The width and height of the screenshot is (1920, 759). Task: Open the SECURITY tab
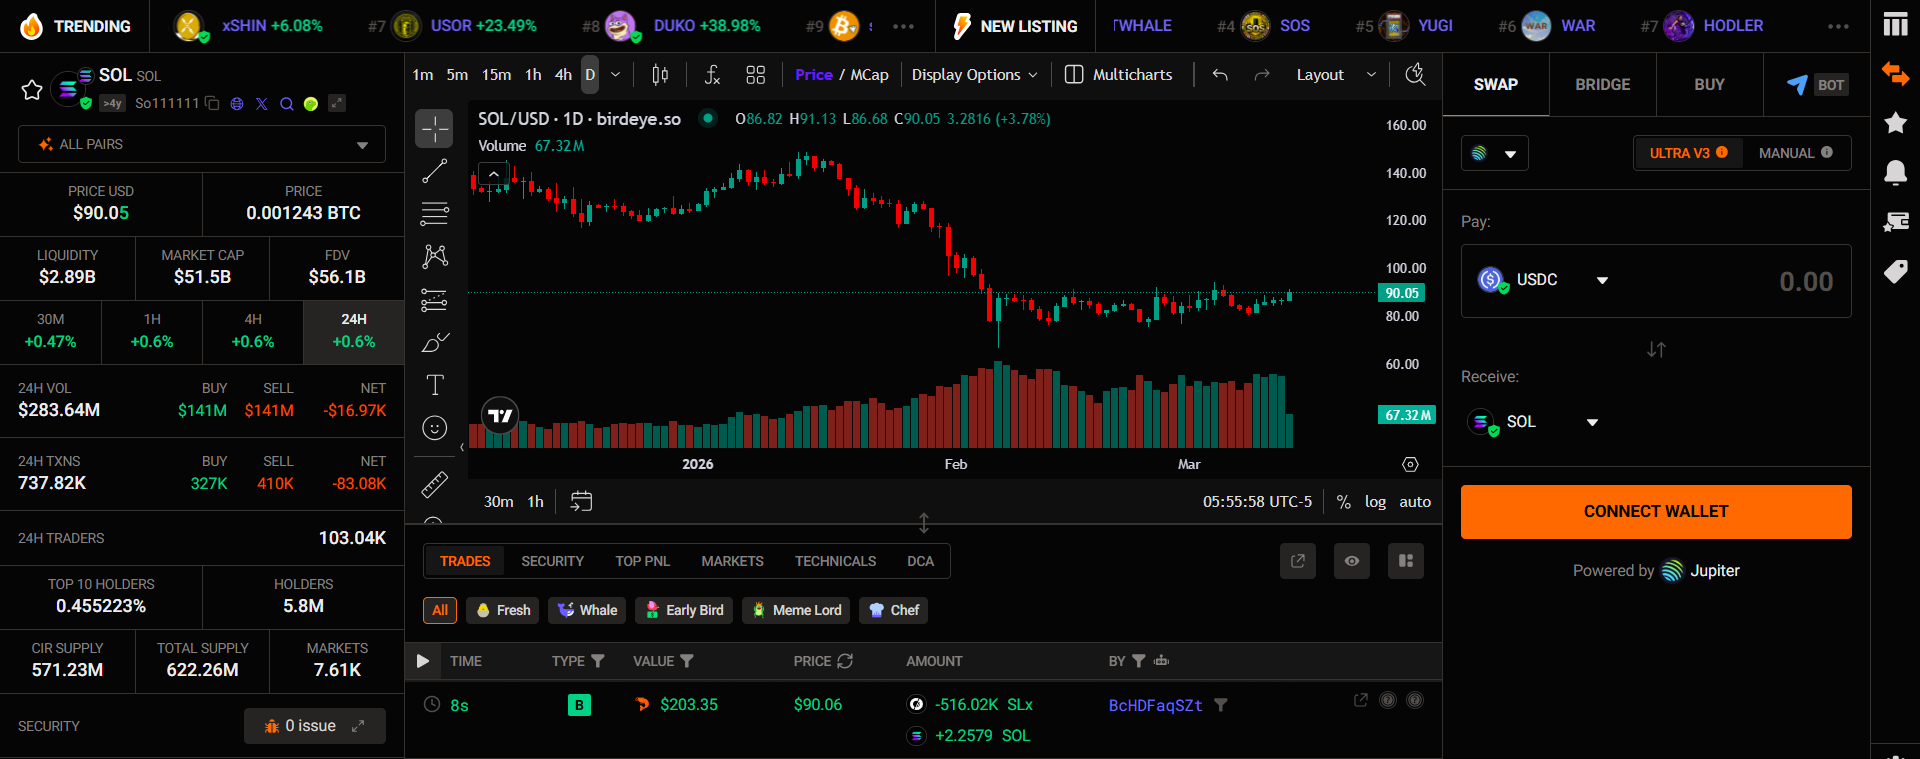tap(552, 561)
